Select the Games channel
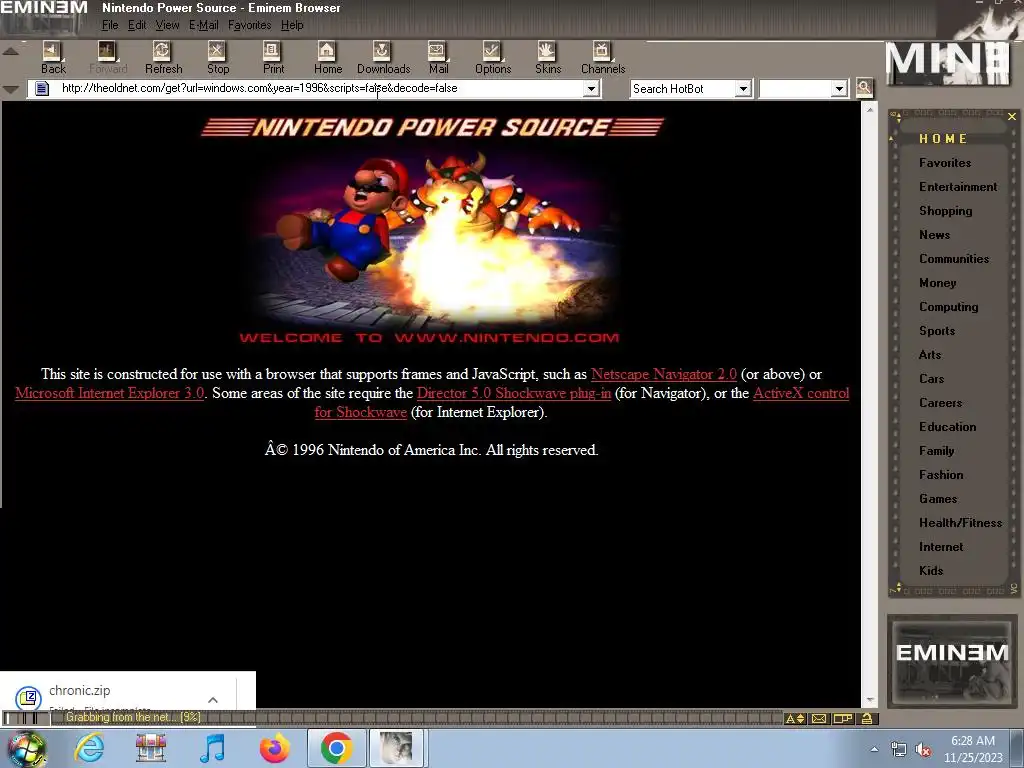This screenshot has height=768, width=1024. (x=938, y=499)
